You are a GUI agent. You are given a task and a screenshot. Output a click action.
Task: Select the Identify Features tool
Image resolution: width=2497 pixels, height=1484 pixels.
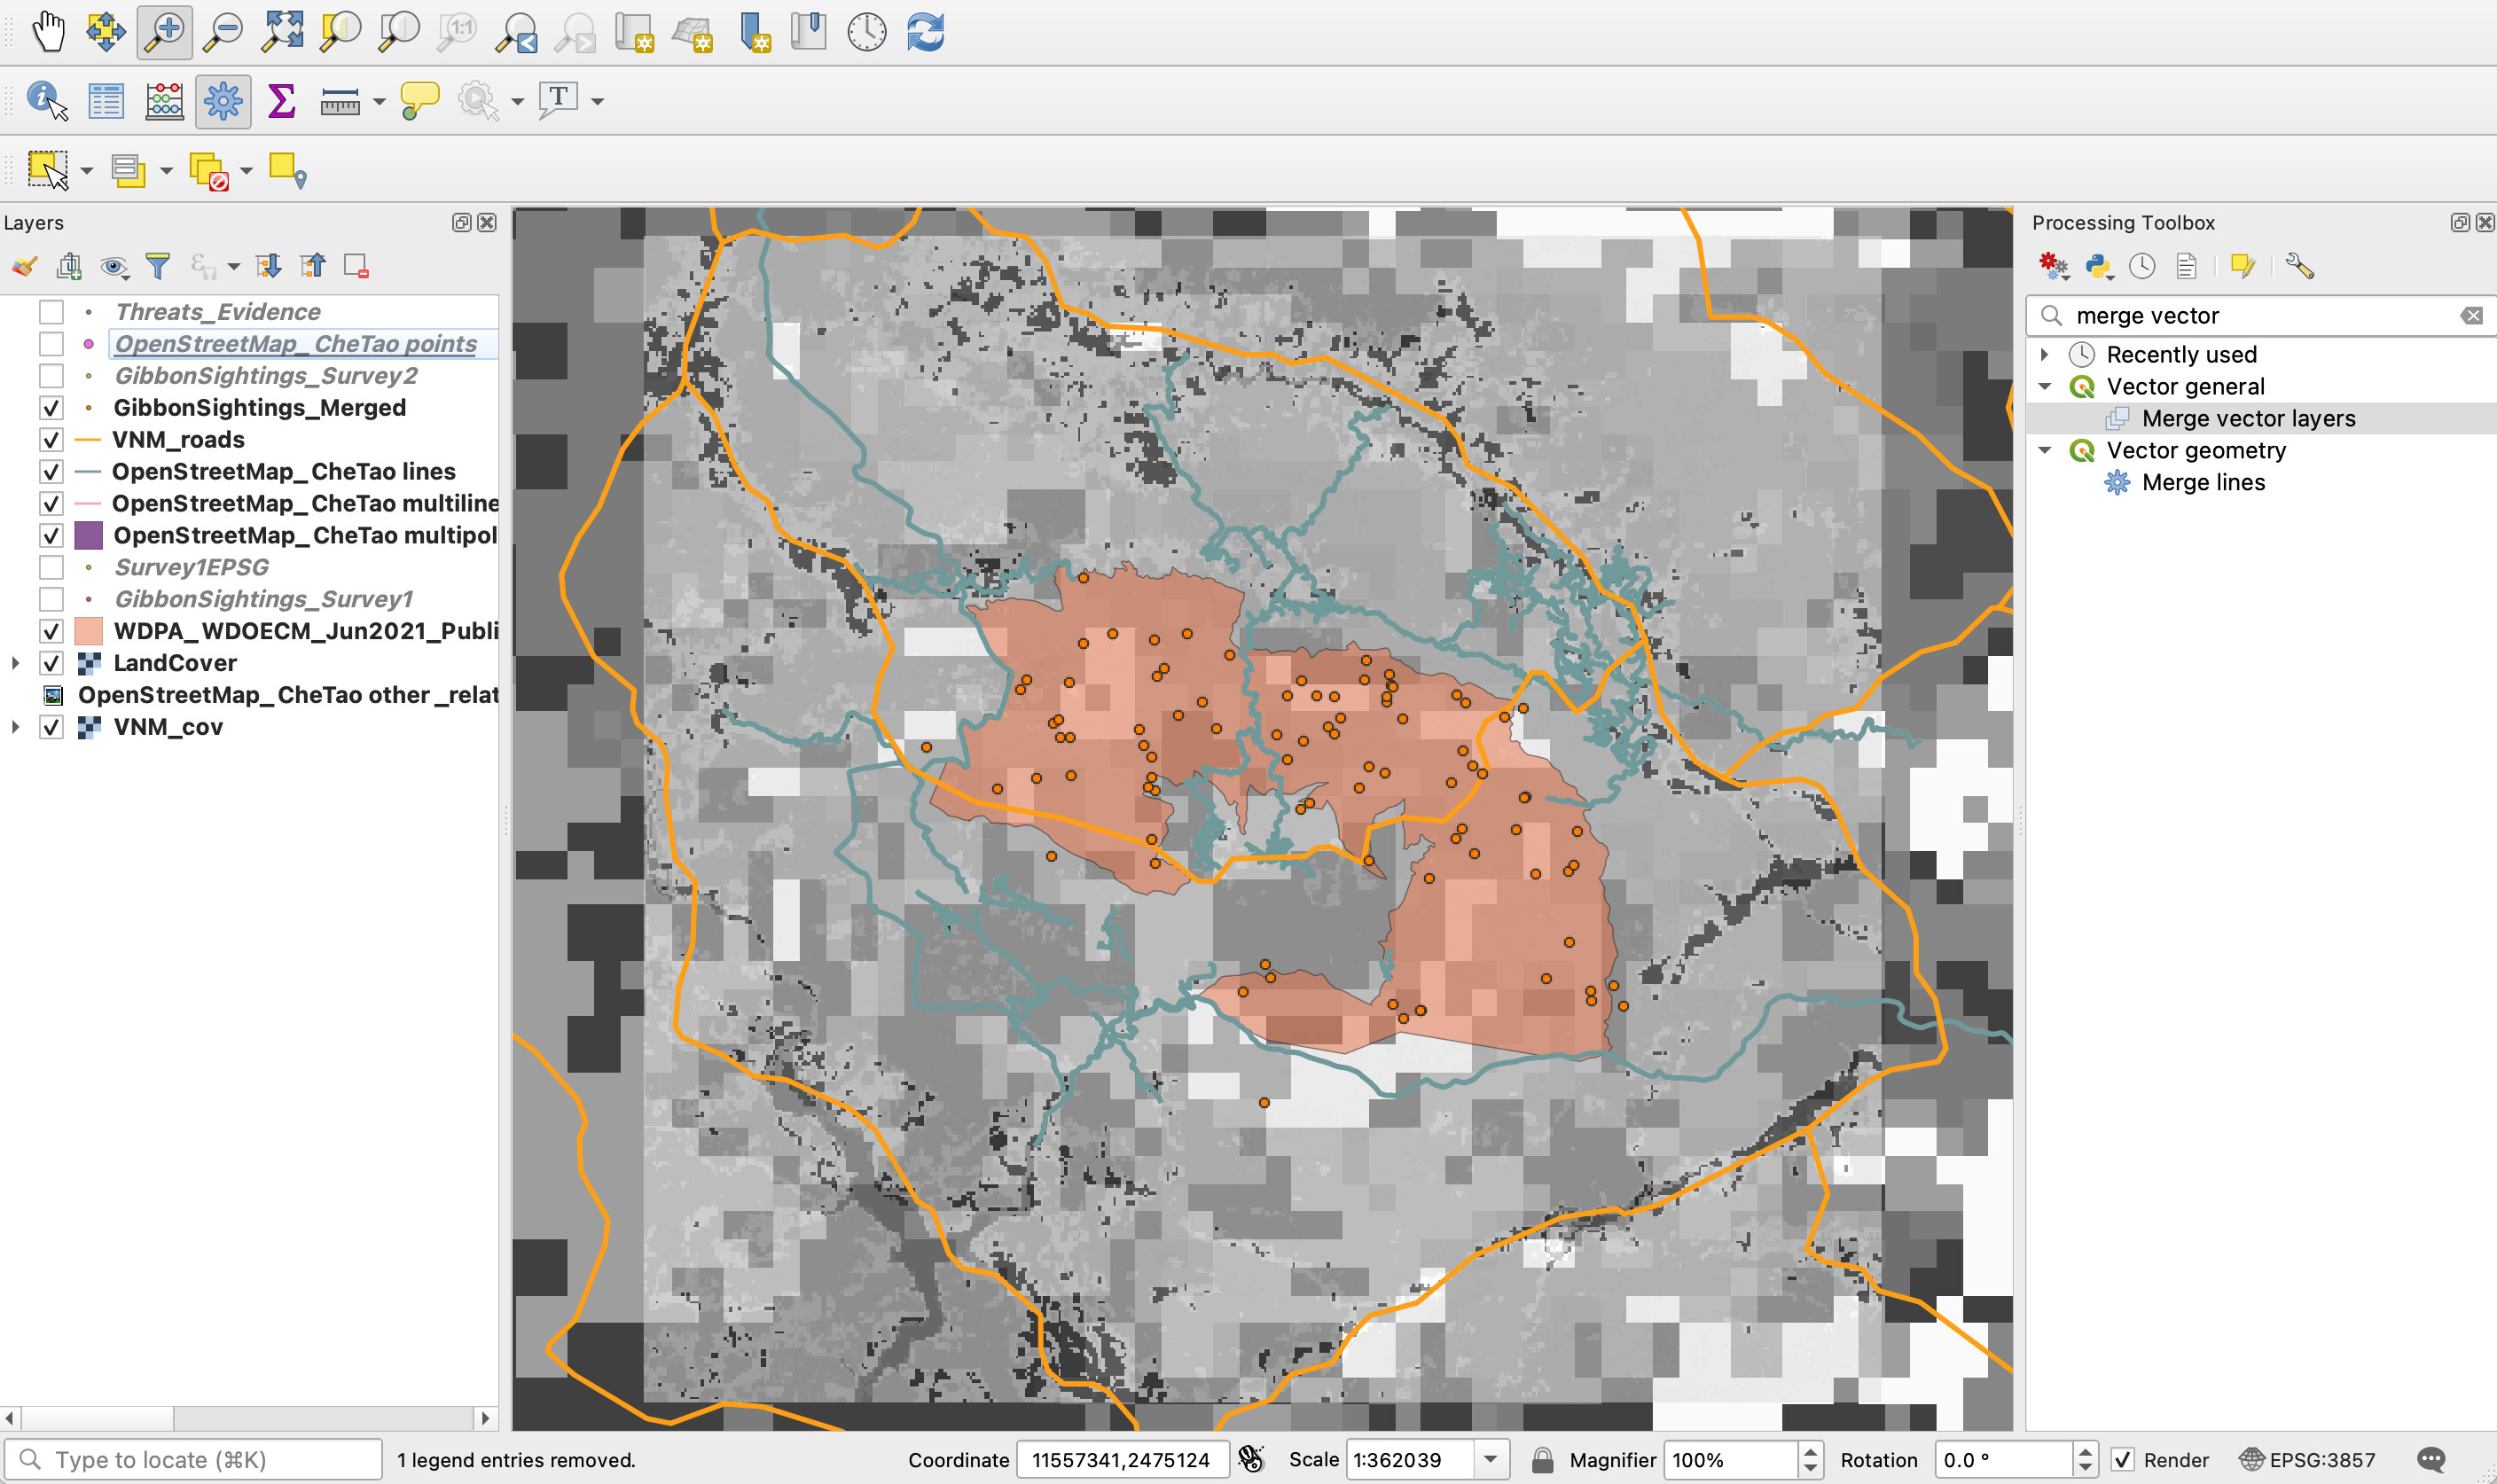pos(47,101)
